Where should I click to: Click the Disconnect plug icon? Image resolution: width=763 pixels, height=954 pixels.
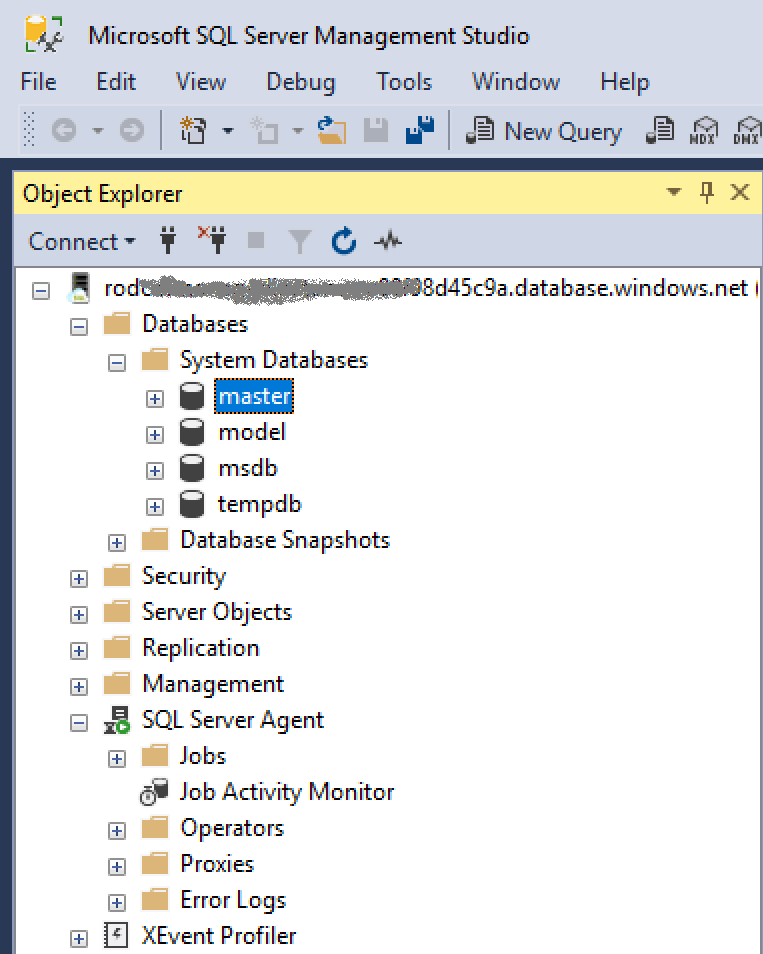211,241
